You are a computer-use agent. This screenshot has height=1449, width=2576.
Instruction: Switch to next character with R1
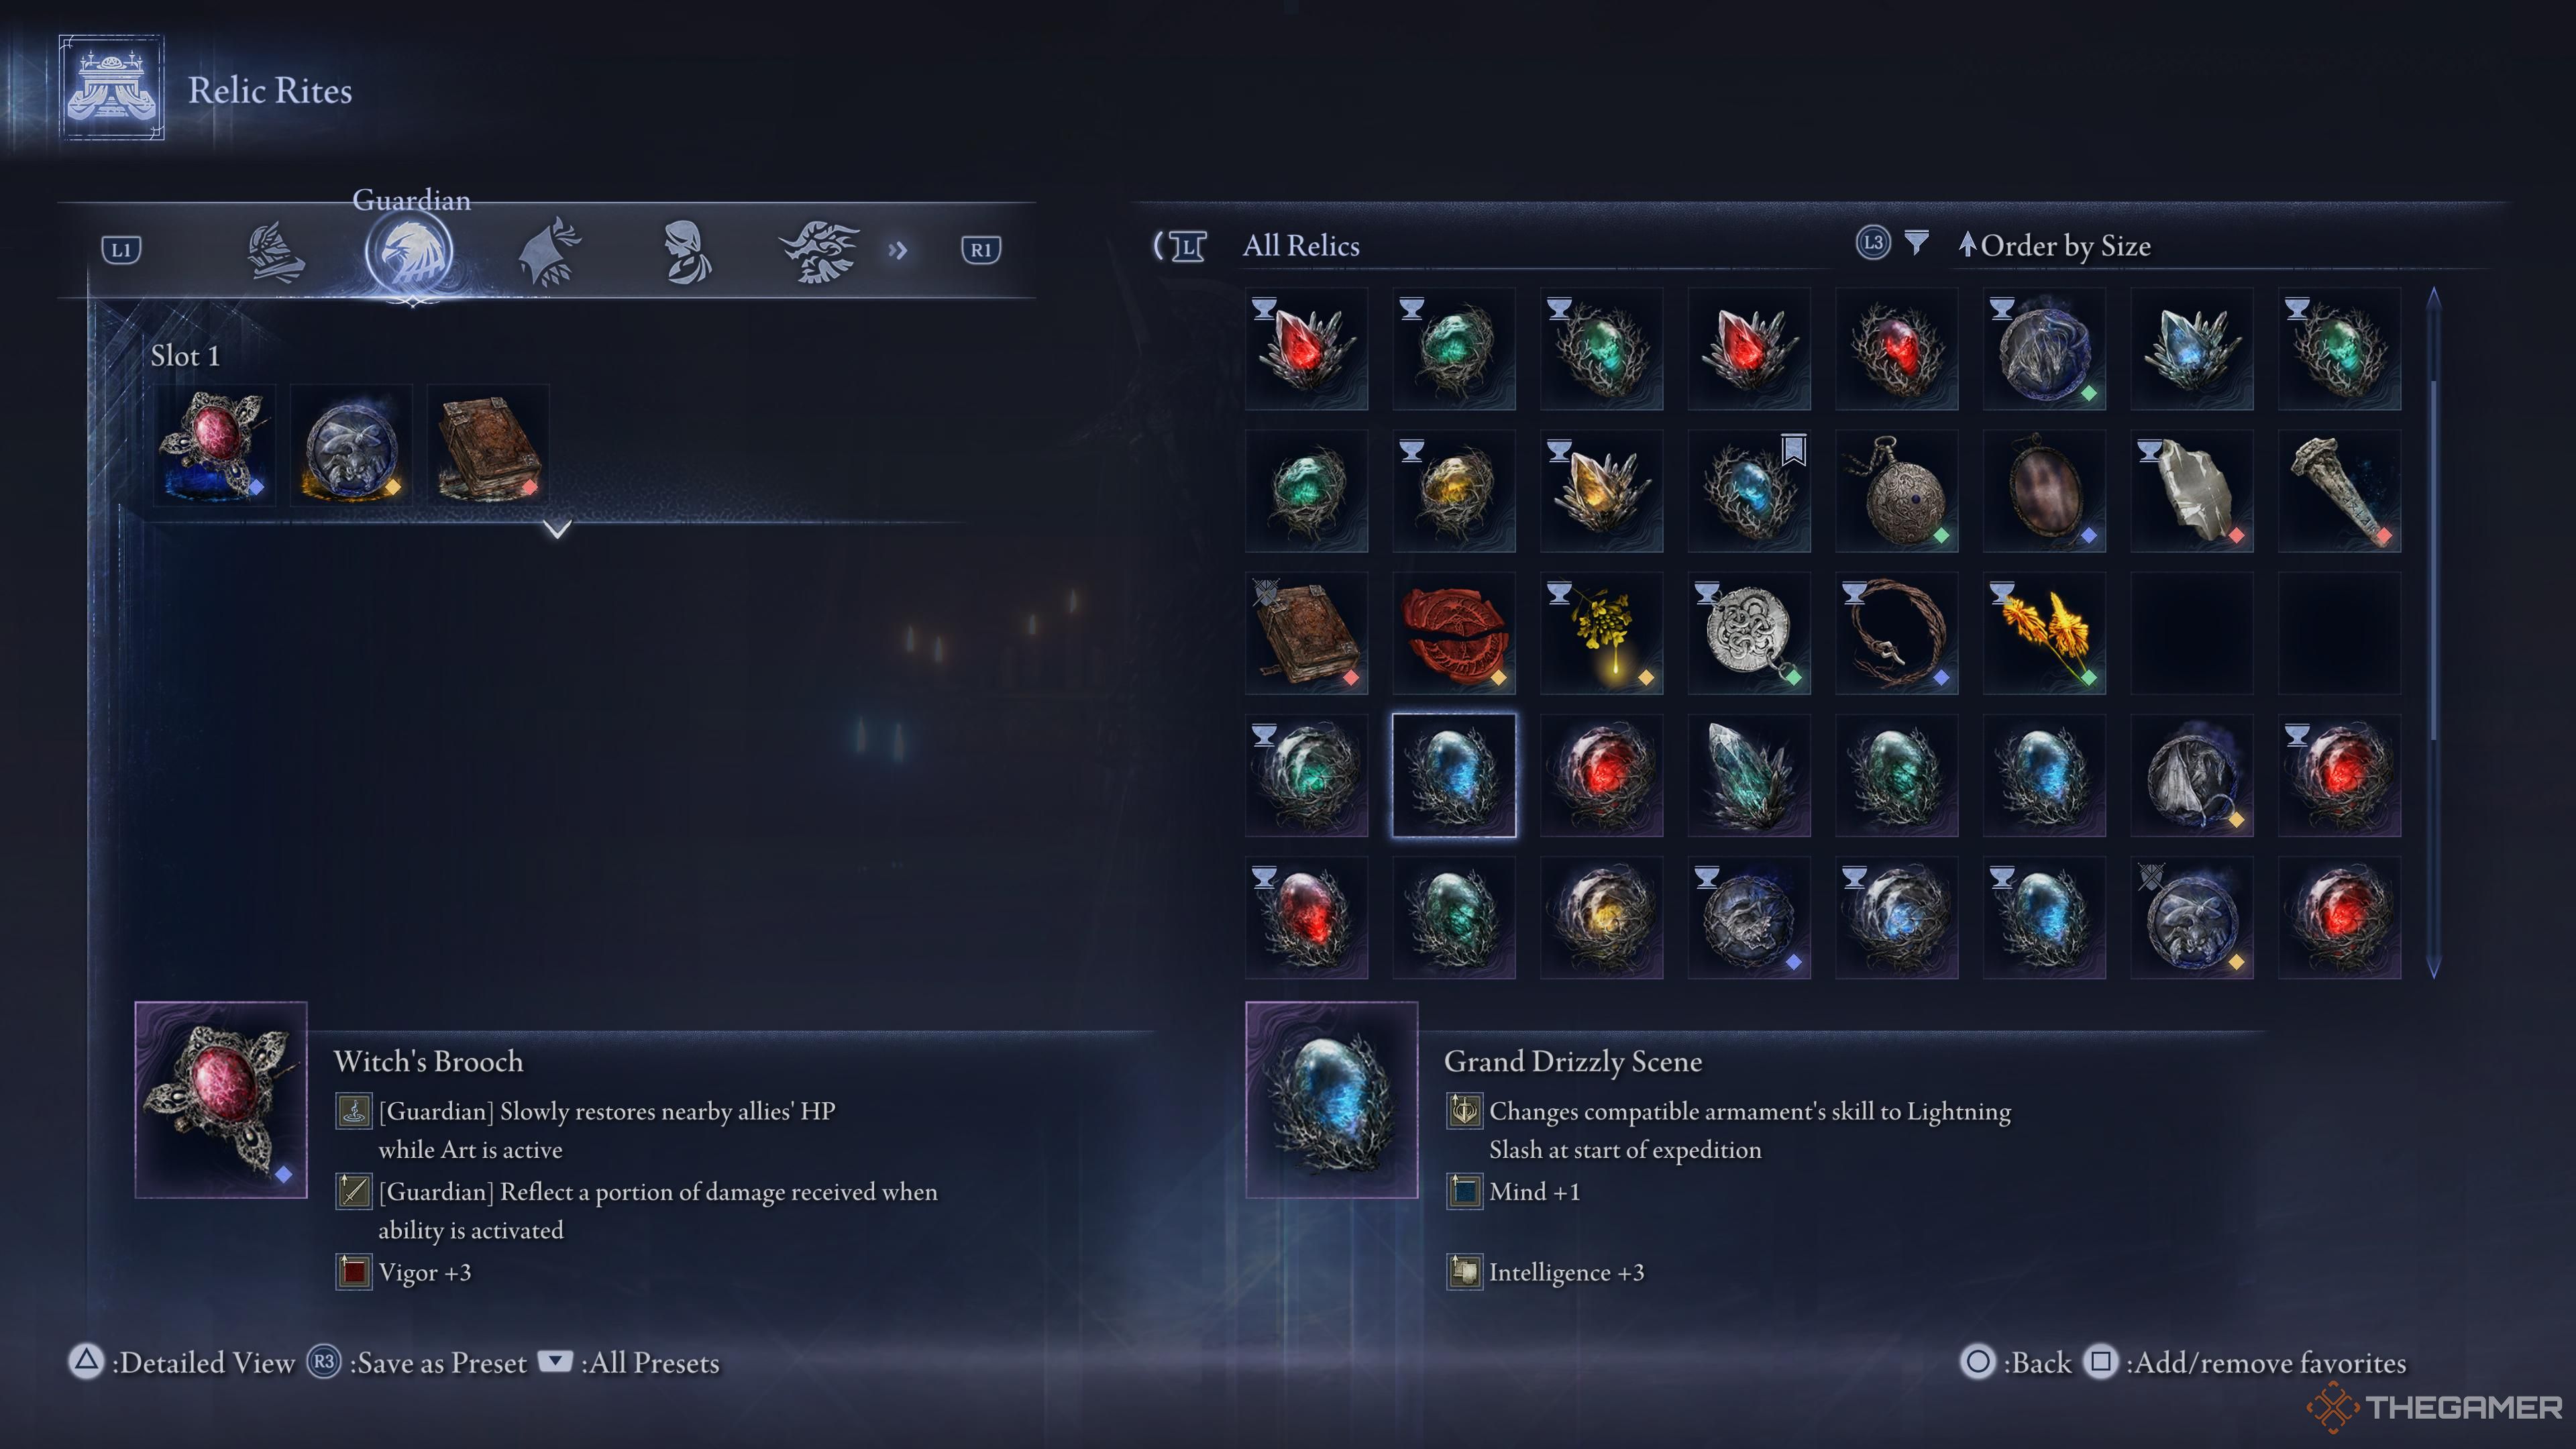coord(980,250)
